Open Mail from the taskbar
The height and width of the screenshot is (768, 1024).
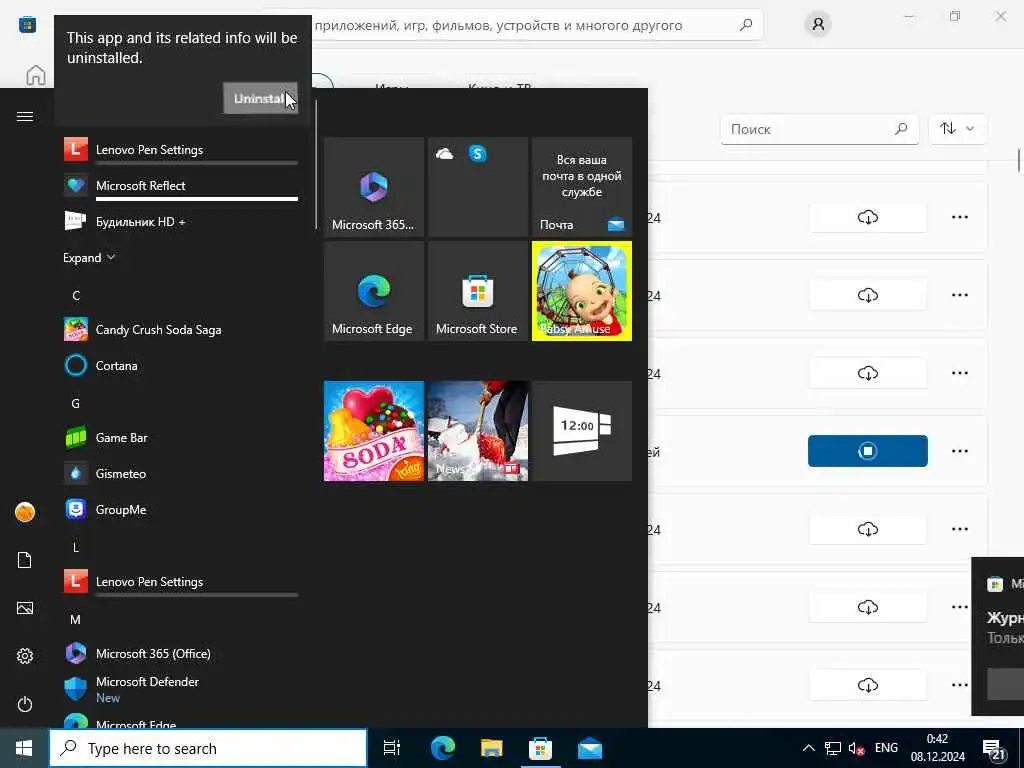click(x=590, y=748)
